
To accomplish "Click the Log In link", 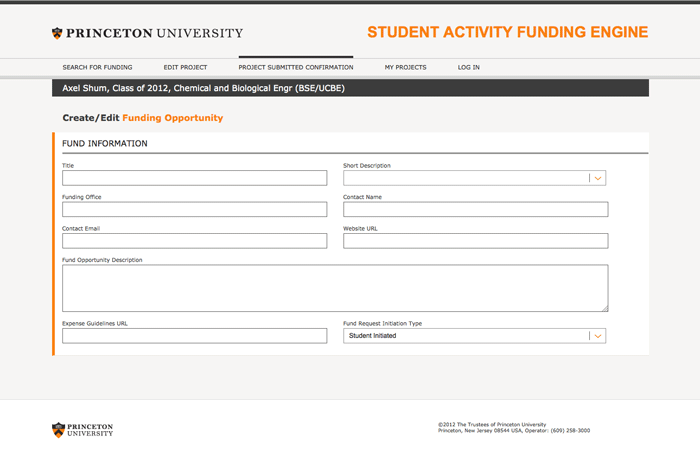I will (x=468, y=67).
